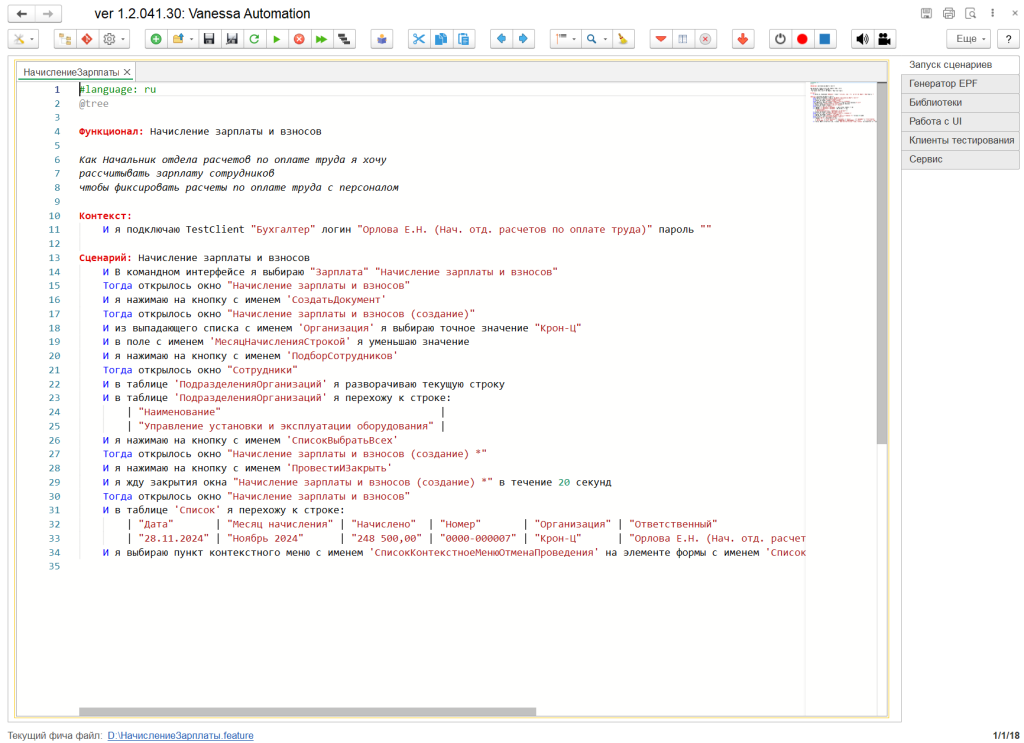This screenshot has height=743, width=1024.
Task: Toggle the sound speaker icon
Action: point(861,39)
